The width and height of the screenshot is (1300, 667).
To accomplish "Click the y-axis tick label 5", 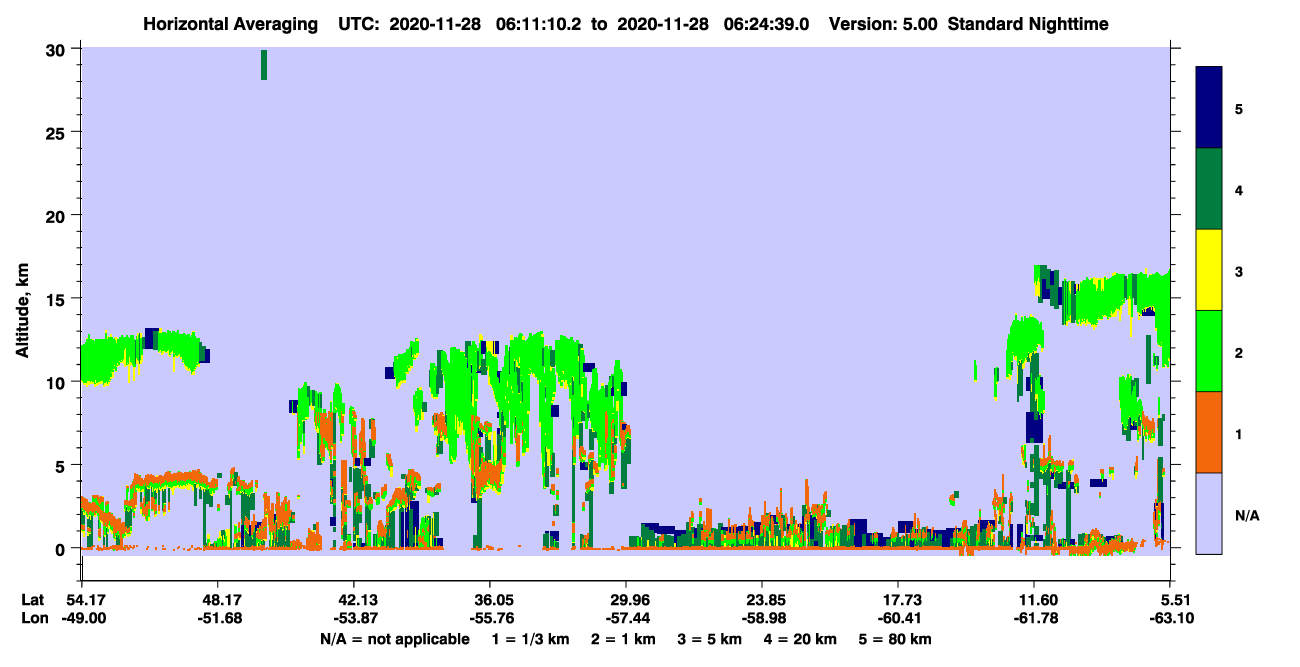I will [x=63, y=465].
